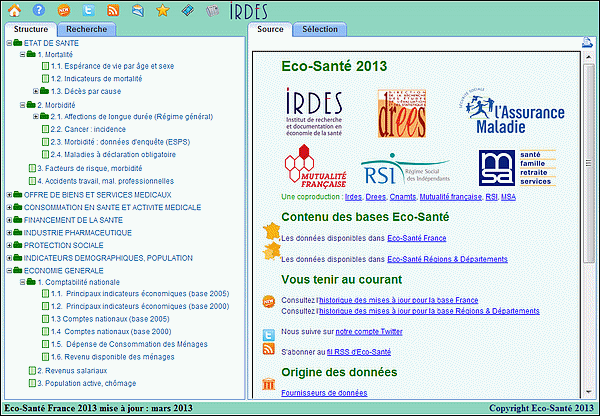Expand CONSOMMATION EN SANTE ET ACTIVITE MEDICALE
600x416 pixels.
9,207
